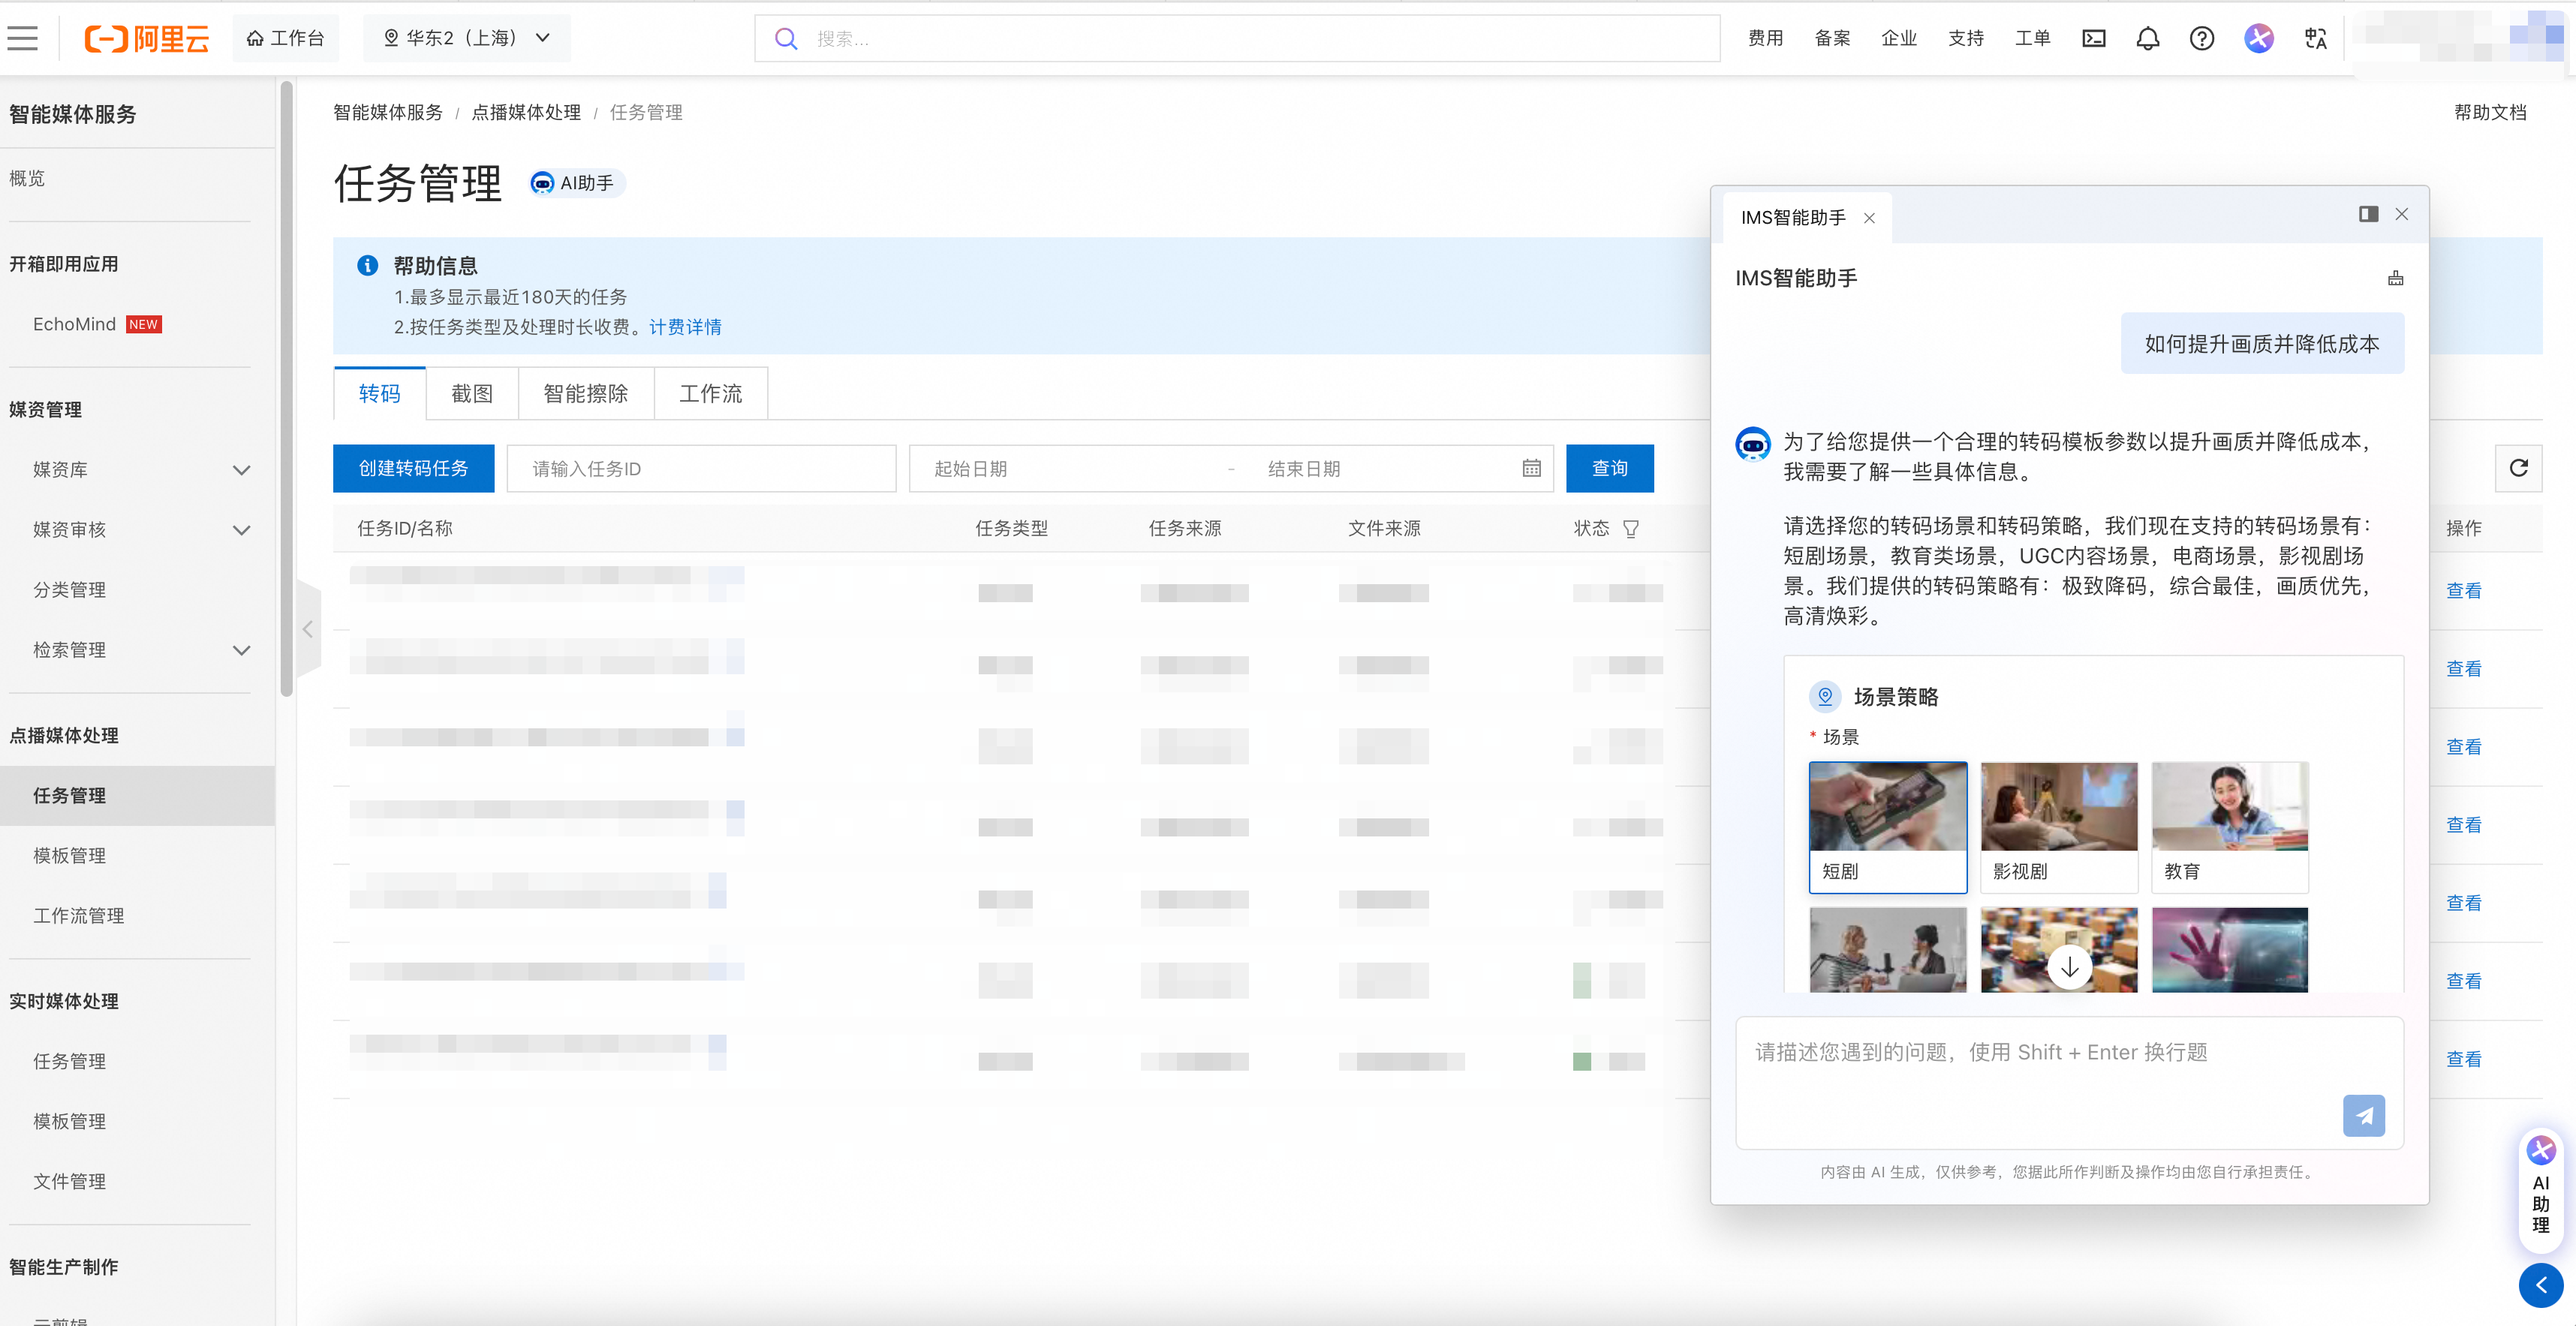Screen dimensions: 2576x1326
Task: Open the 计费详情 link
Action: [685, 327]
